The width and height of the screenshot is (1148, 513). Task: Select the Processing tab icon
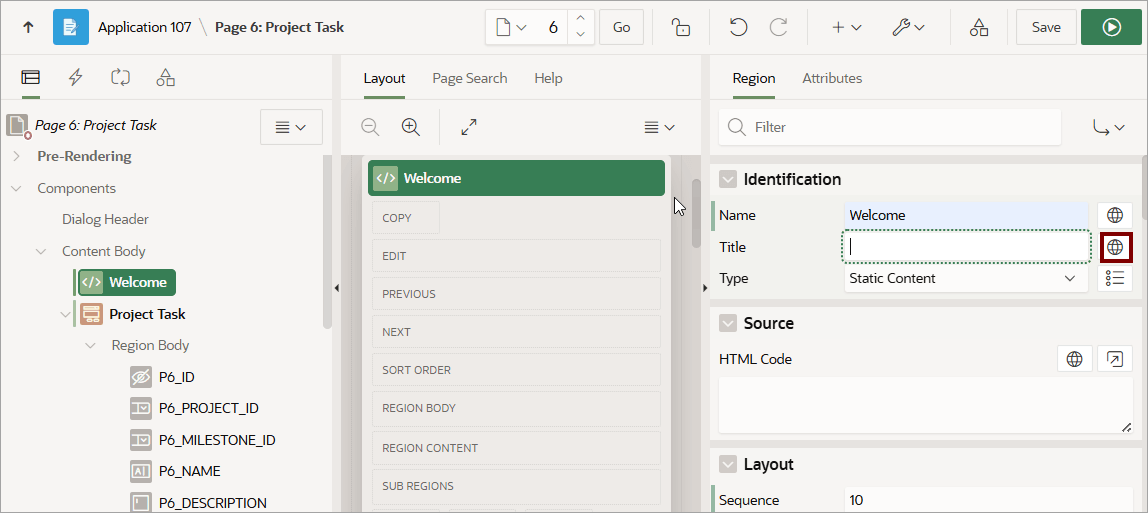click(x=120, y=77)
